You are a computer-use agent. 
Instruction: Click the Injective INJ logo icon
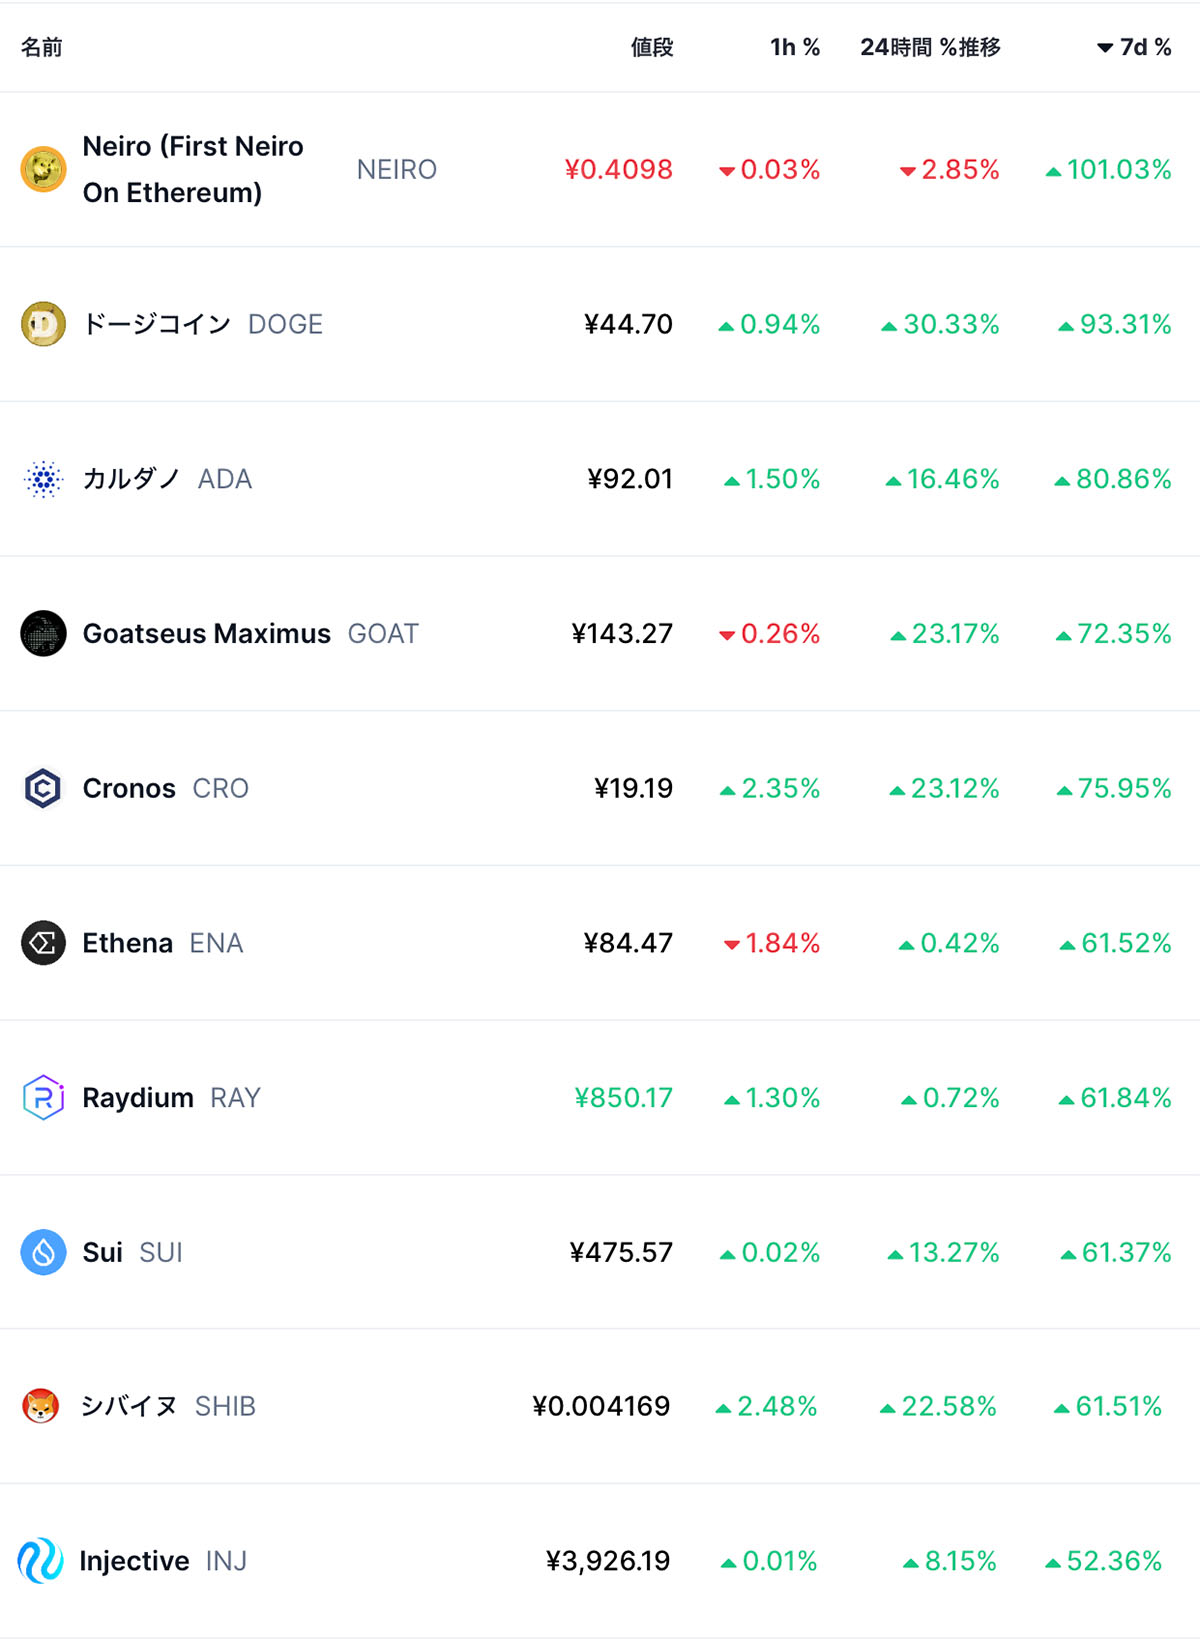[41, 1560]
